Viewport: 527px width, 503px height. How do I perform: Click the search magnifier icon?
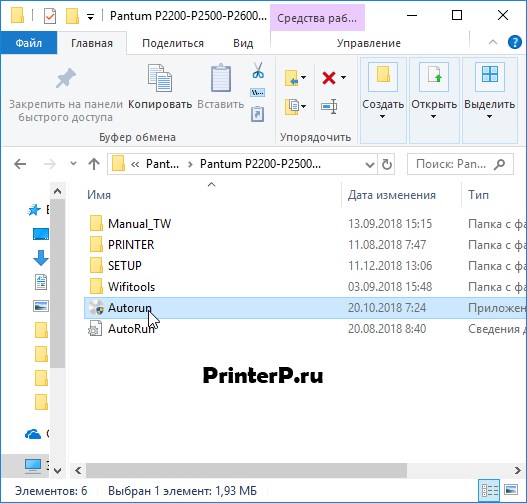point(500,164)
